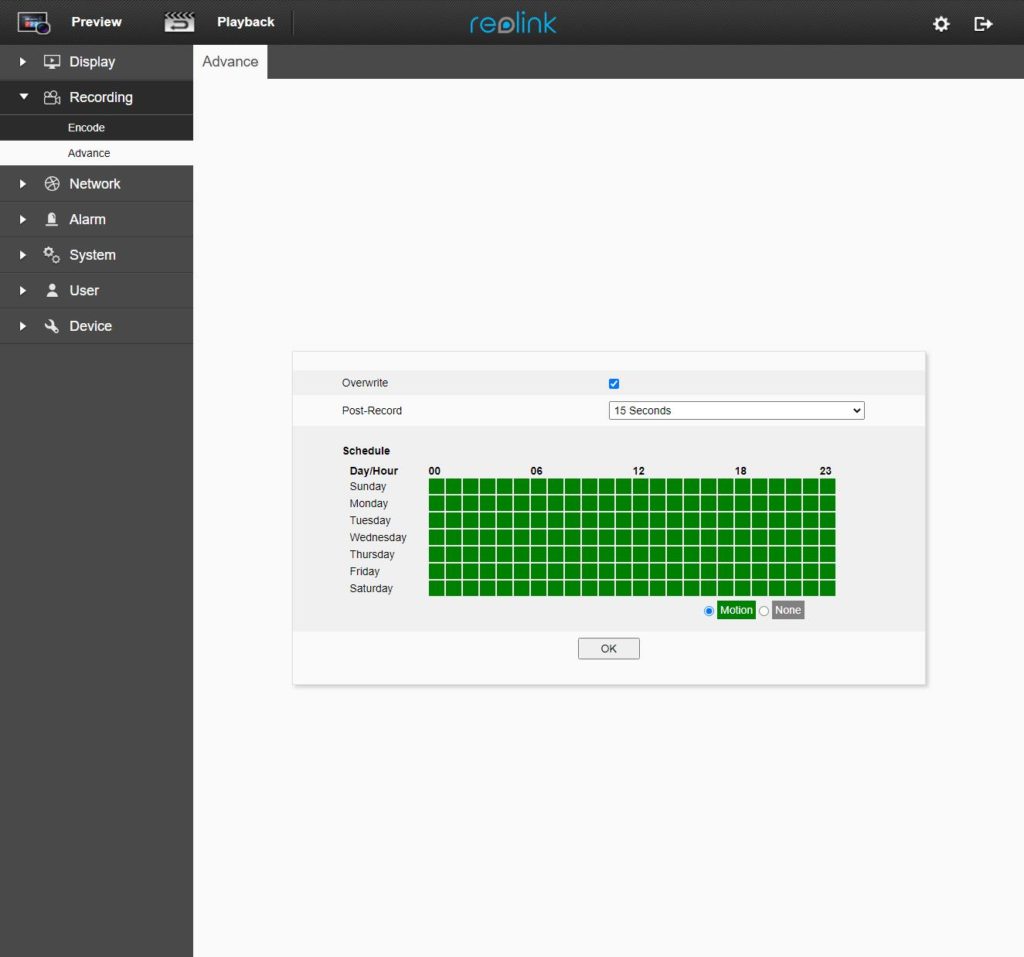Select the None radio button
Viewport: 1024px width, 957px height.
(x=764, y=611)
